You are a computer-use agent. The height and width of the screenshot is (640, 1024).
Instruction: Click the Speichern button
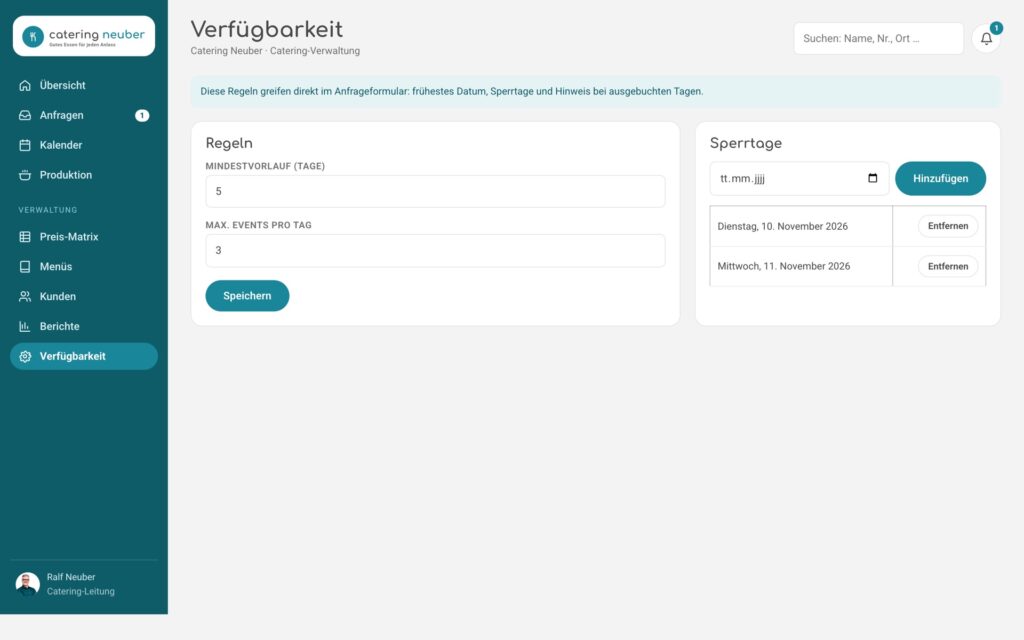tap(247, 296)
